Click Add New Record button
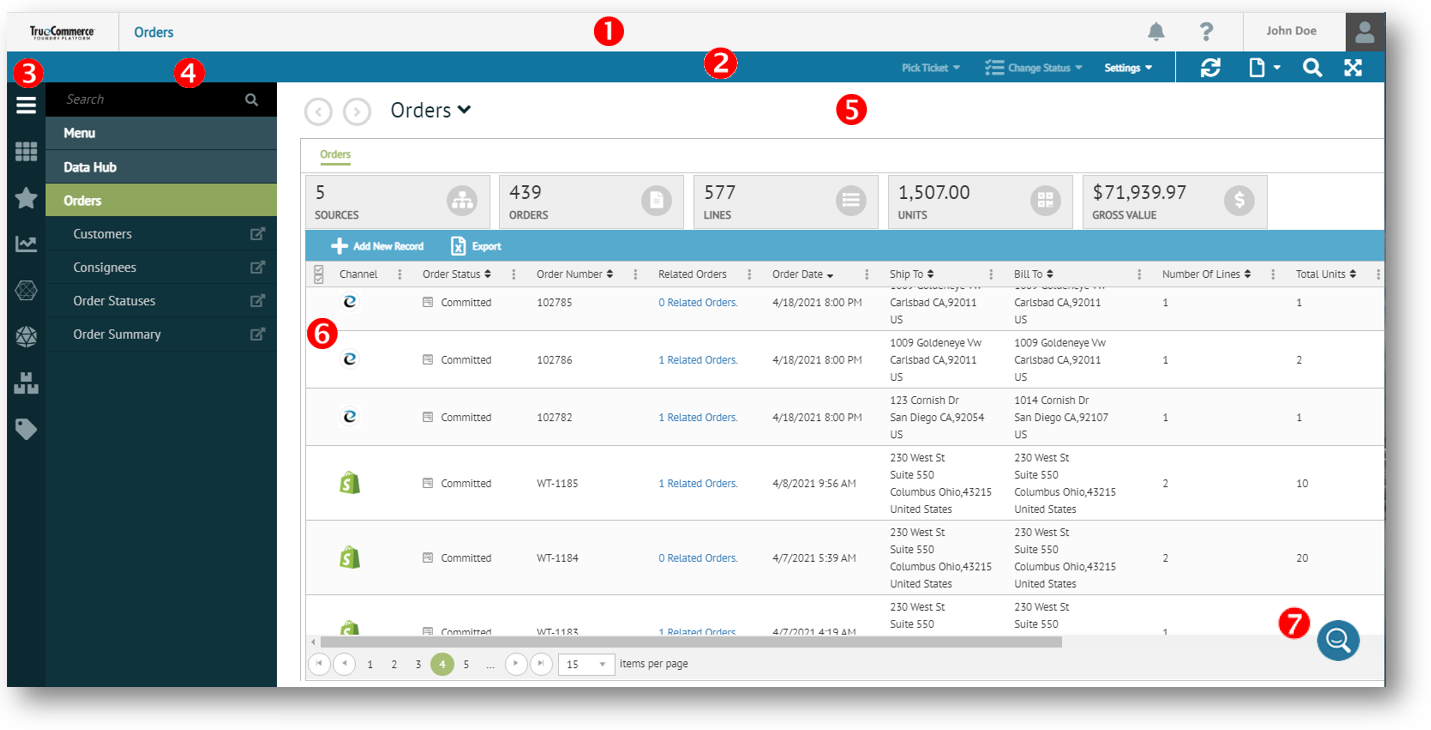1431x730 pixels. [x=378, y=246]
